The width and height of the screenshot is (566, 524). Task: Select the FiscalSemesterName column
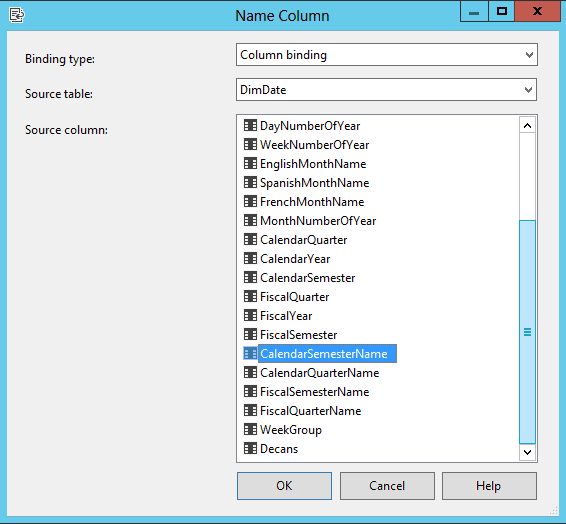coord(314,392)
